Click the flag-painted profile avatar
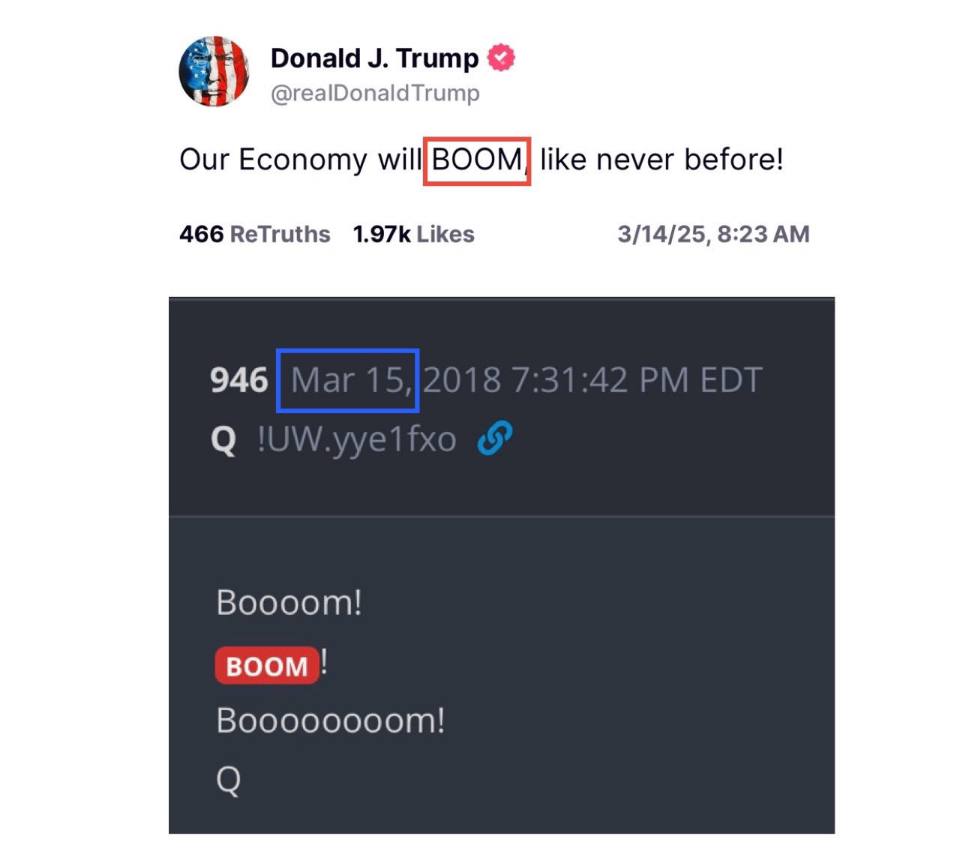960x866 pixels. [x=214, y=71]
